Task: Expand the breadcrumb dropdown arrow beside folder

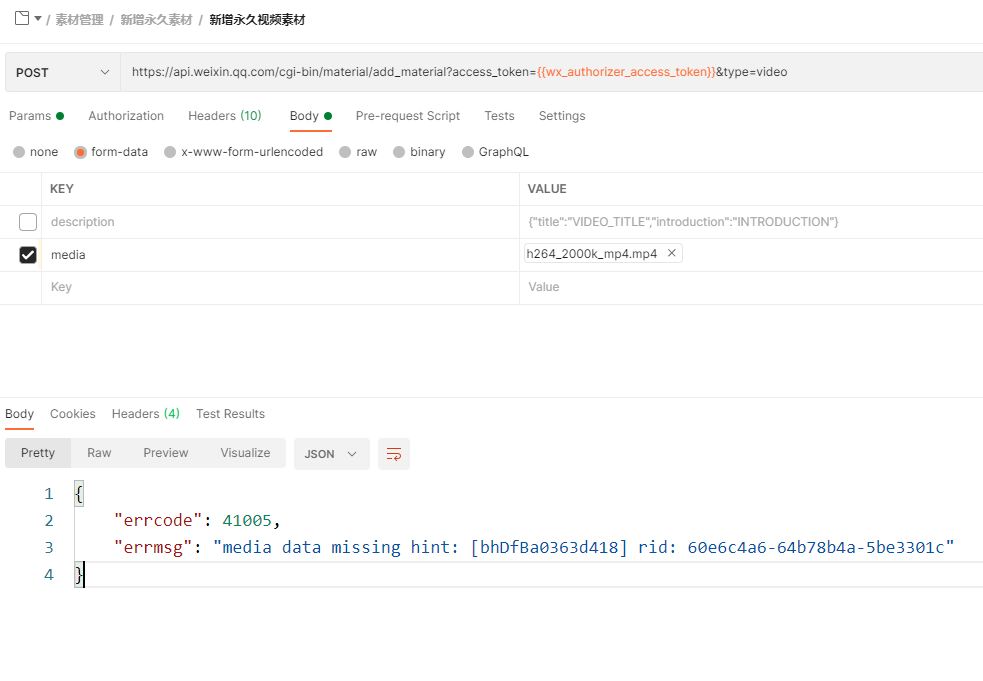Action: [38, 19]
